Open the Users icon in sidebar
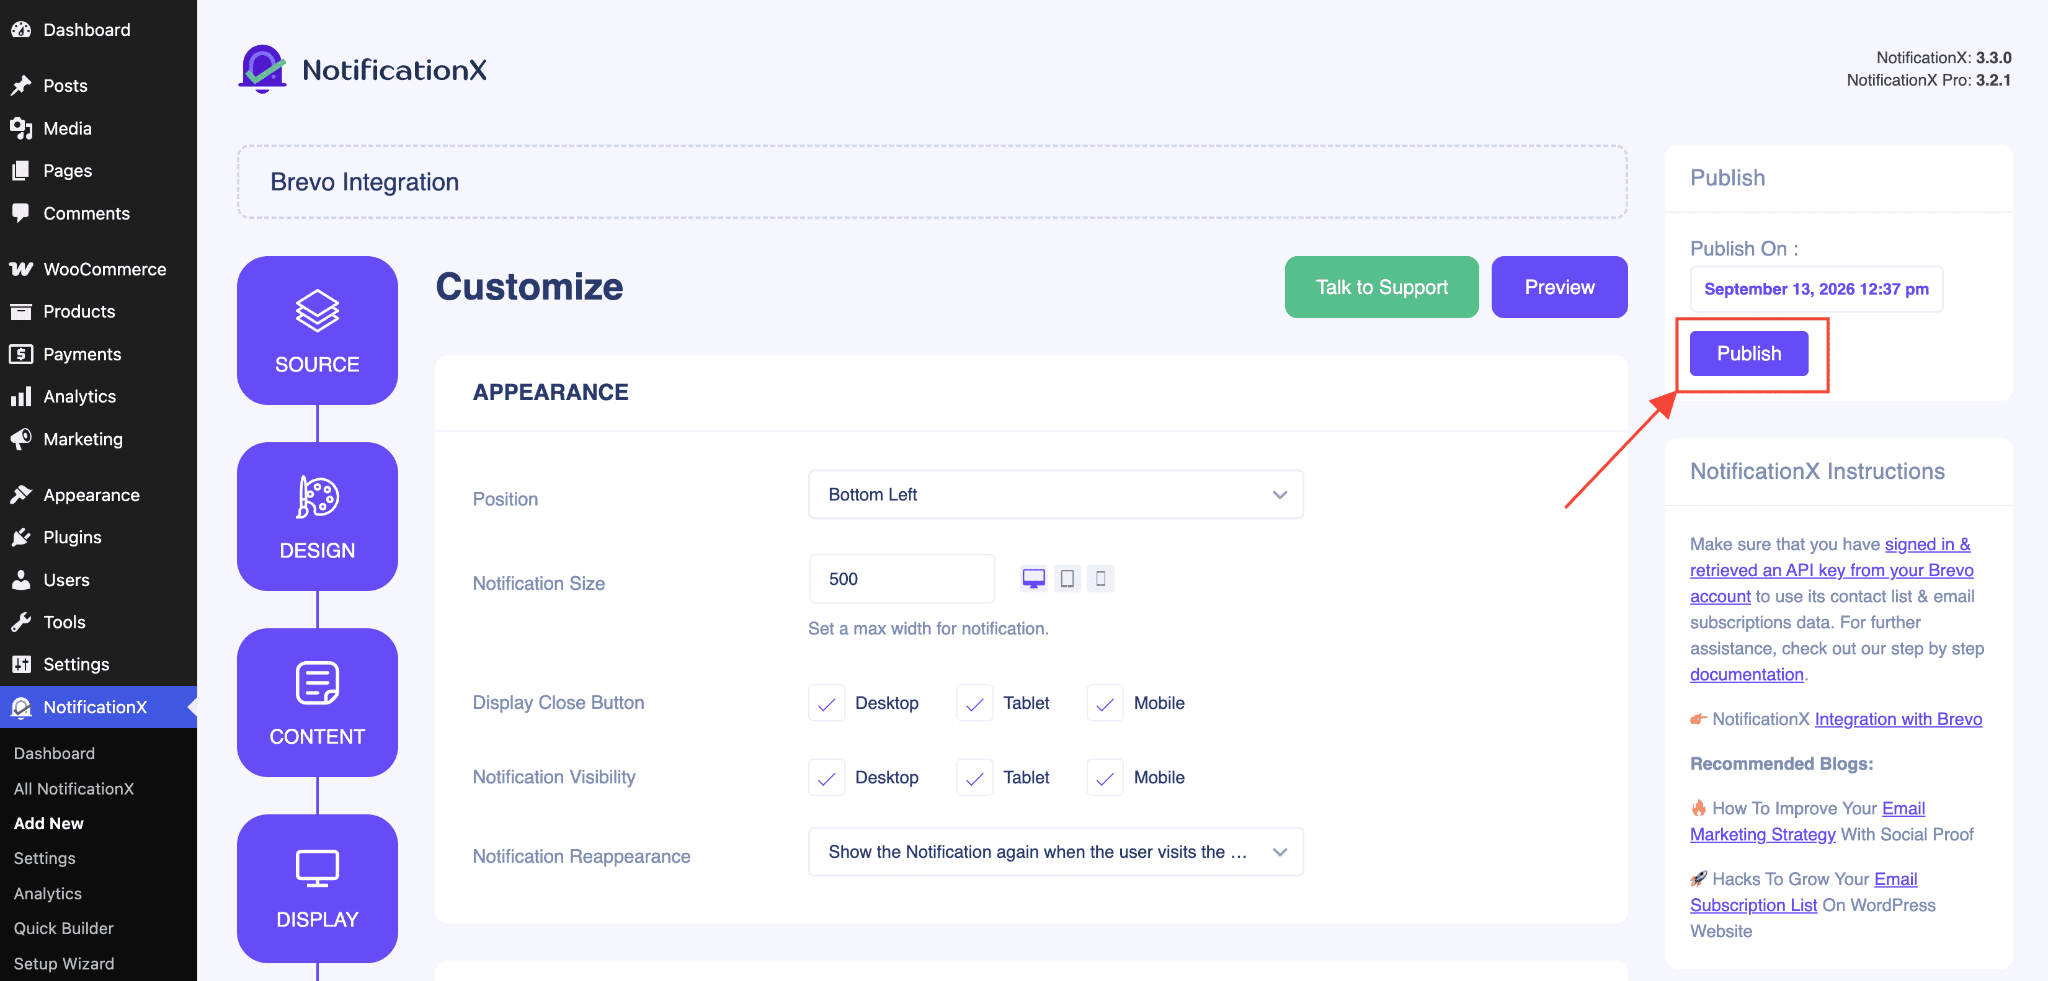Screen dimensions: 2048x981 coord(21,580)
